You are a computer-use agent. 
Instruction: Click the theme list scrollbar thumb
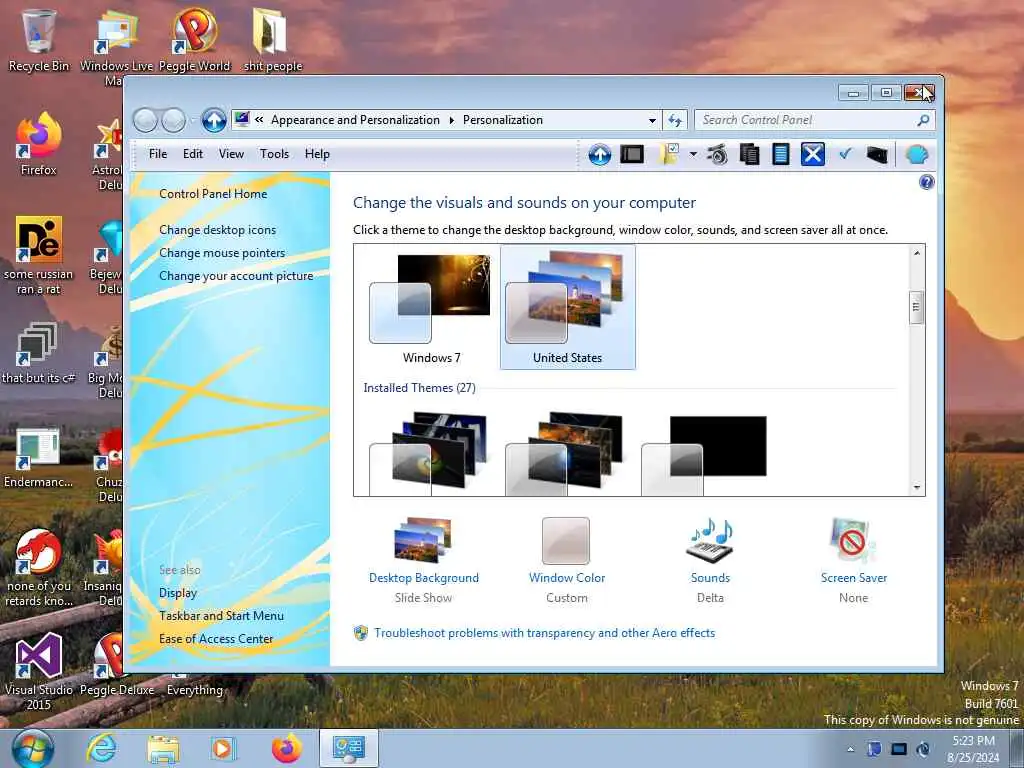pos(917,308)
